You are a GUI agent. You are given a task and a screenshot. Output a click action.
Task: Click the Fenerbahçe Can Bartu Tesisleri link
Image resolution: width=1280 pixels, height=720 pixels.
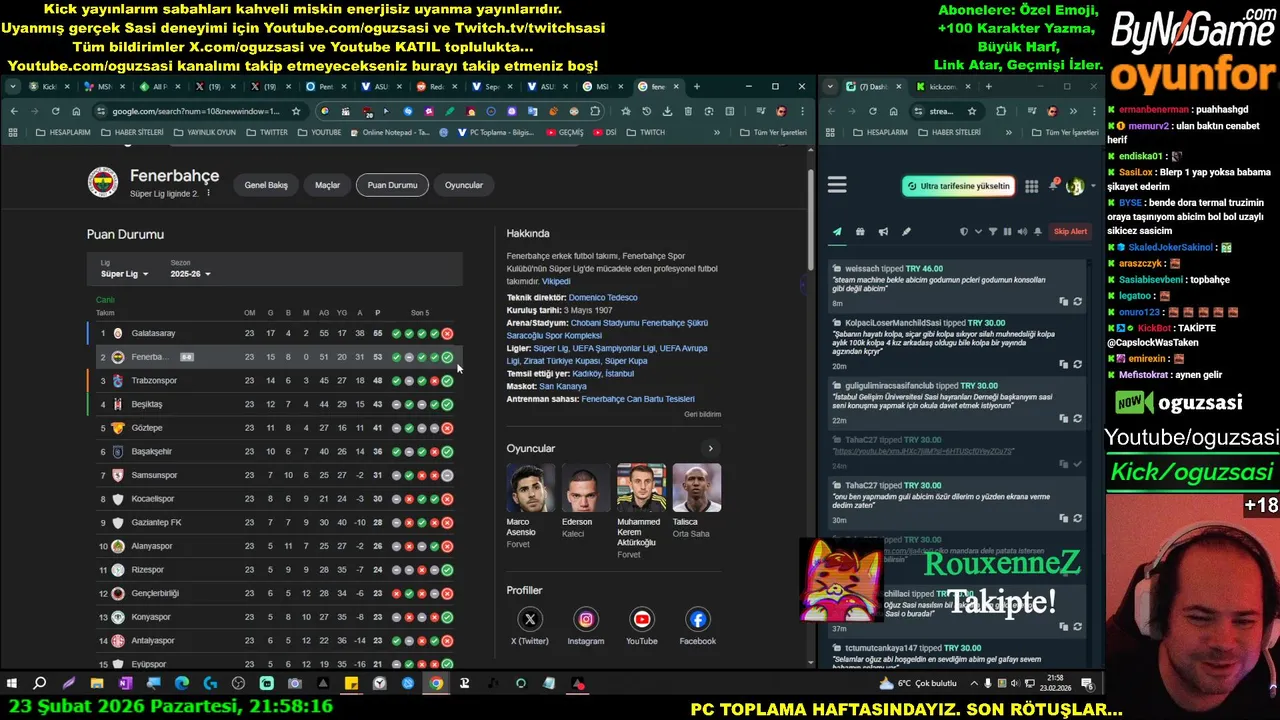638,399
